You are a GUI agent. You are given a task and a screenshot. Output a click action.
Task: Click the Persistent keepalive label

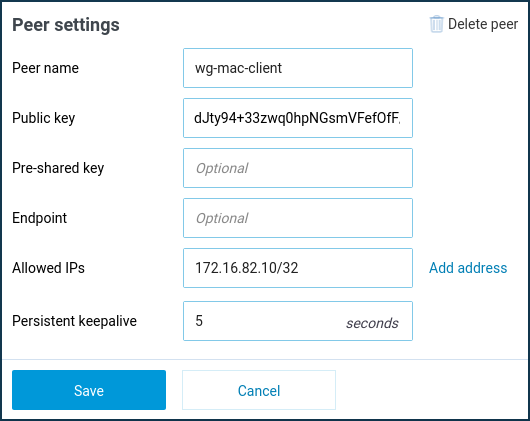click(74, 321)
